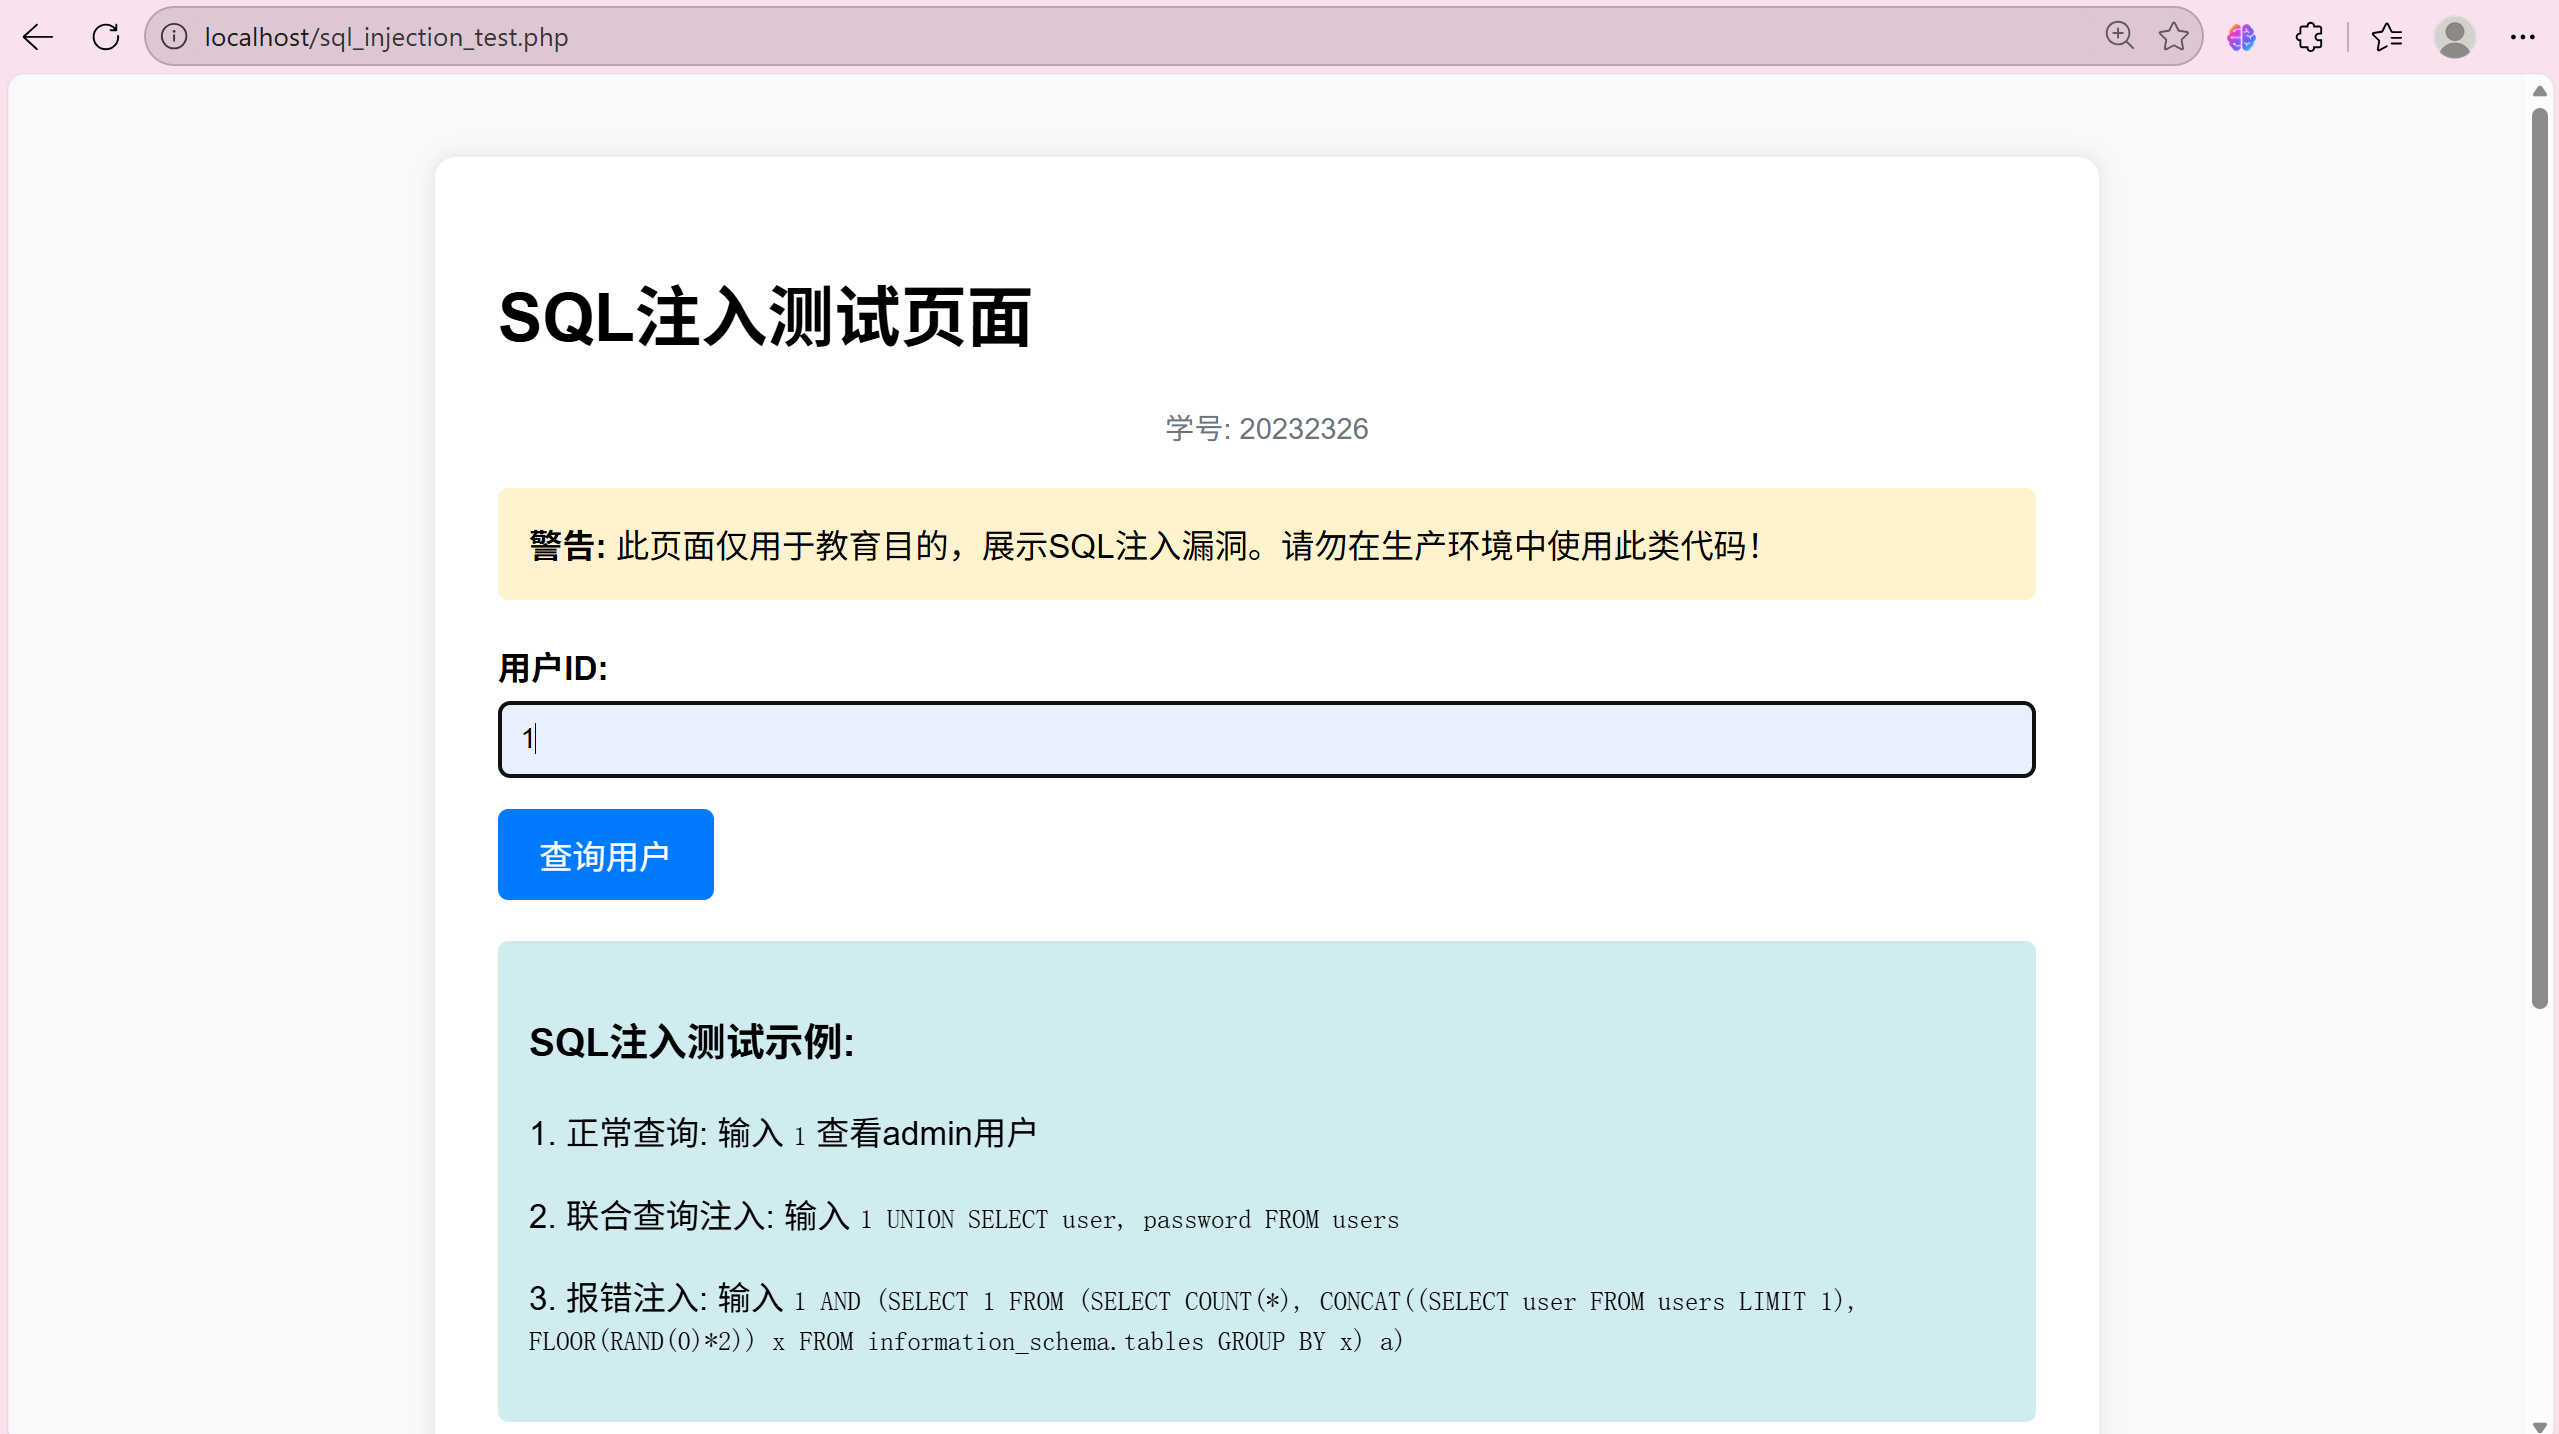This screenshot has width=2559, height=1434.
Task: Bookmark page with star icon
Action: tap(2173, 37)
